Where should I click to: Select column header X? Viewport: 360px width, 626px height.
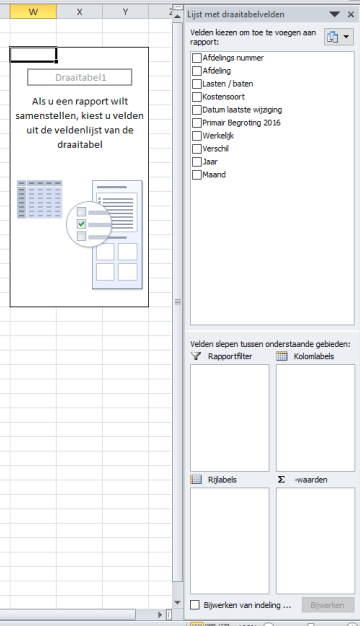[79, 12]
